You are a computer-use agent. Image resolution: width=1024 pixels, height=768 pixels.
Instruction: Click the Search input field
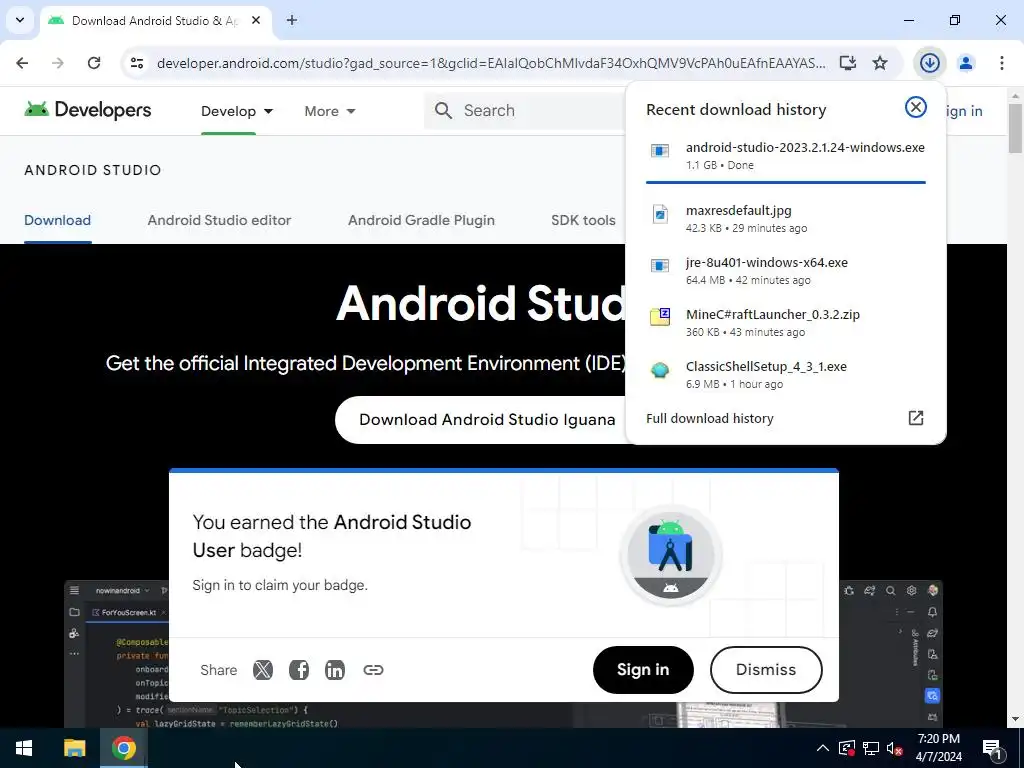[526, 110]
